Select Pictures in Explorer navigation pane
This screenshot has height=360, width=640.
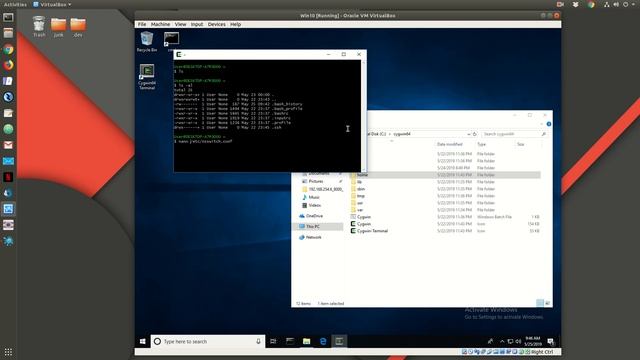pos(316,181)
